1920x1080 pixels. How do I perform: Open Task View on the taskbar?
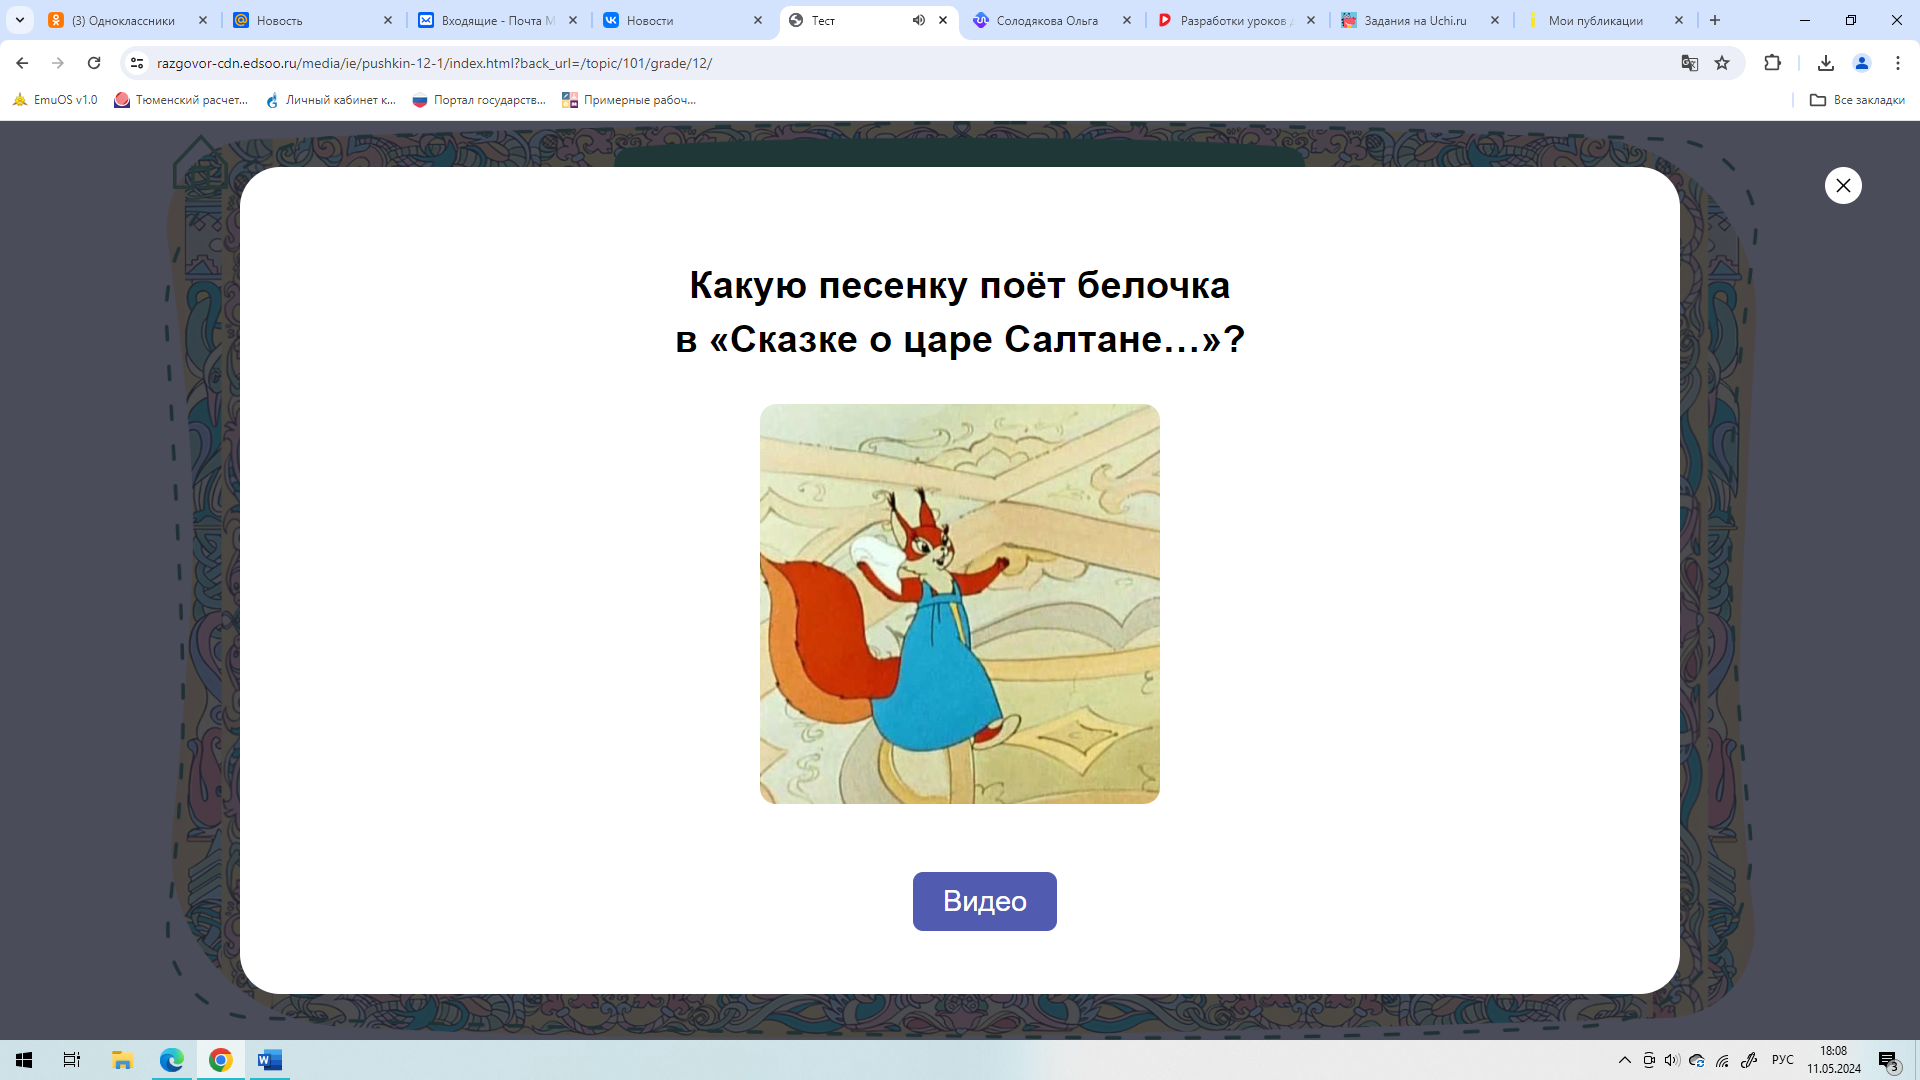pyautogui.click(x=72, y=1060)
